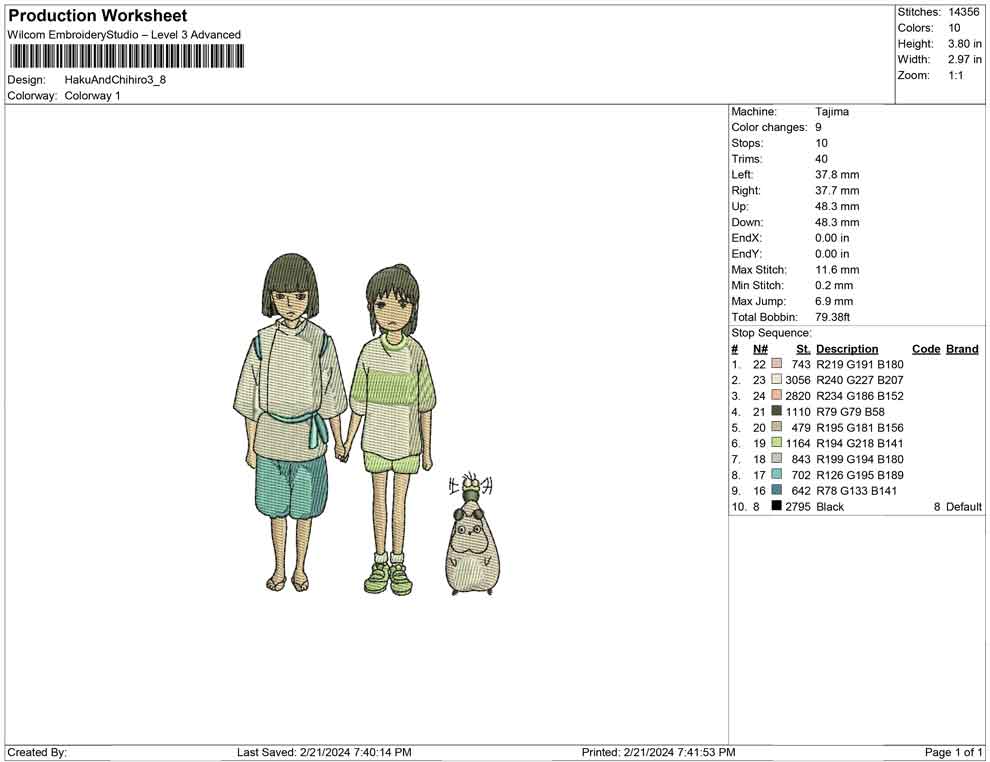This screenshot has width=990, height=762.
Task: Click the R79 G79 B58 color swatch
Action: click(x=777, y=411)
